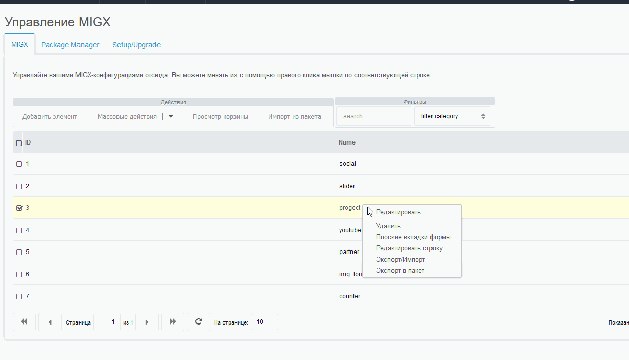629x360 pixels.
Task: Choose the third context menu entry
Action: click(412, 237)
